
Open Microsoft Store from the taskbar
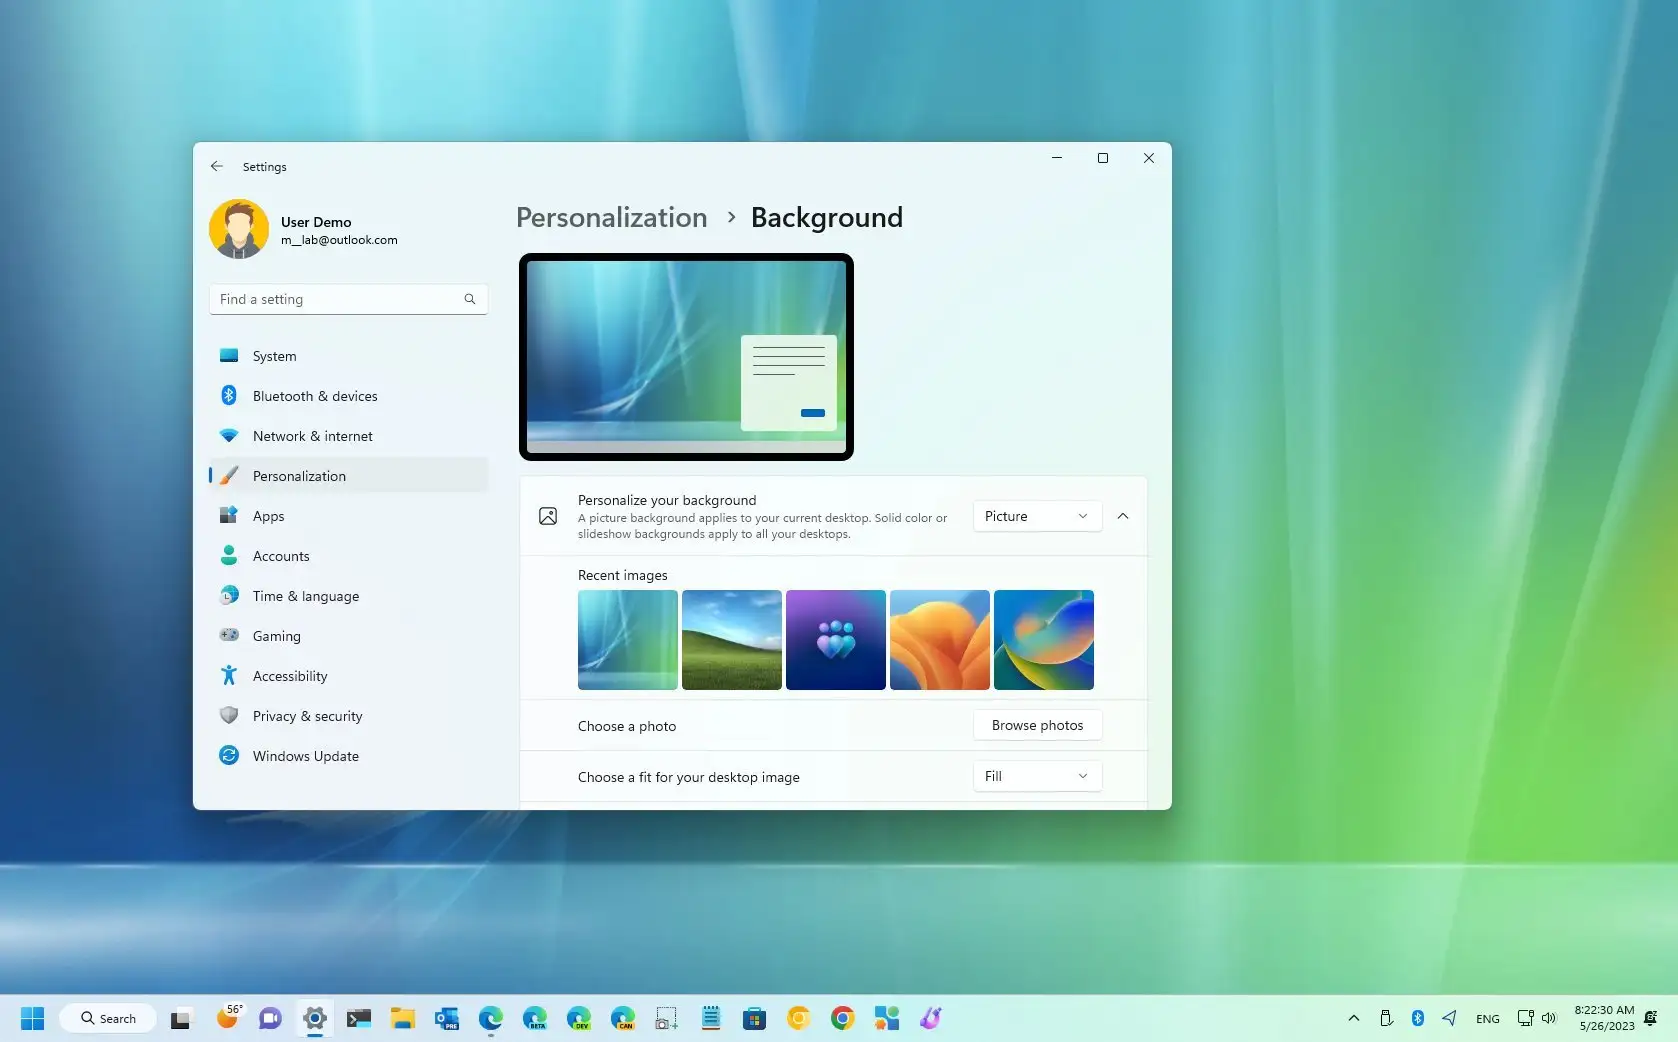tap(754, 1019)
